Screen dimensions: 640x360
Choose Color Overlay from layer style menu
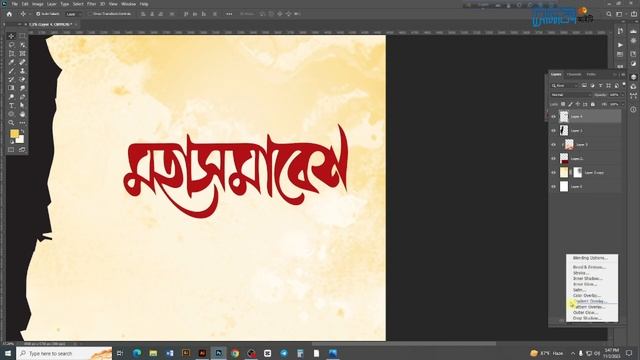(587, 295)
